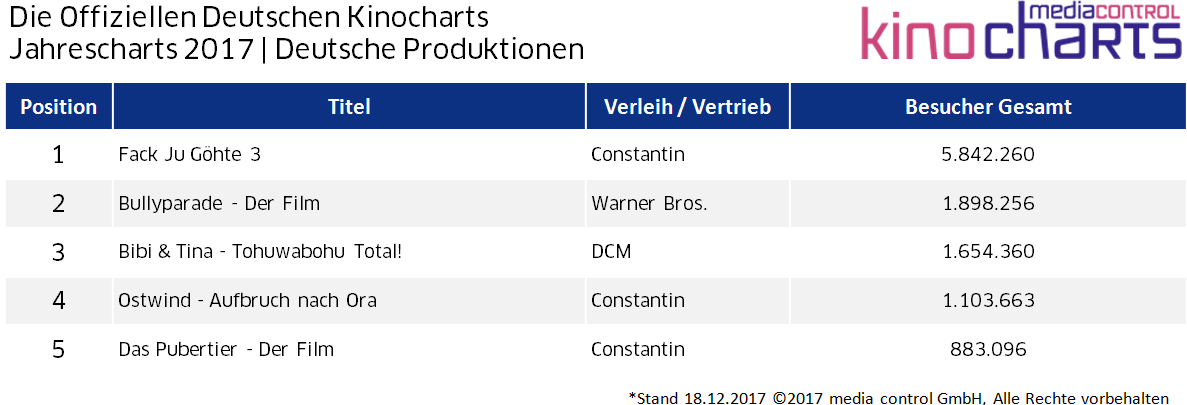This screenshot has height=405, width=1187.
Task: Click Constantin distributor in the first row
Action: click(638, 154)
